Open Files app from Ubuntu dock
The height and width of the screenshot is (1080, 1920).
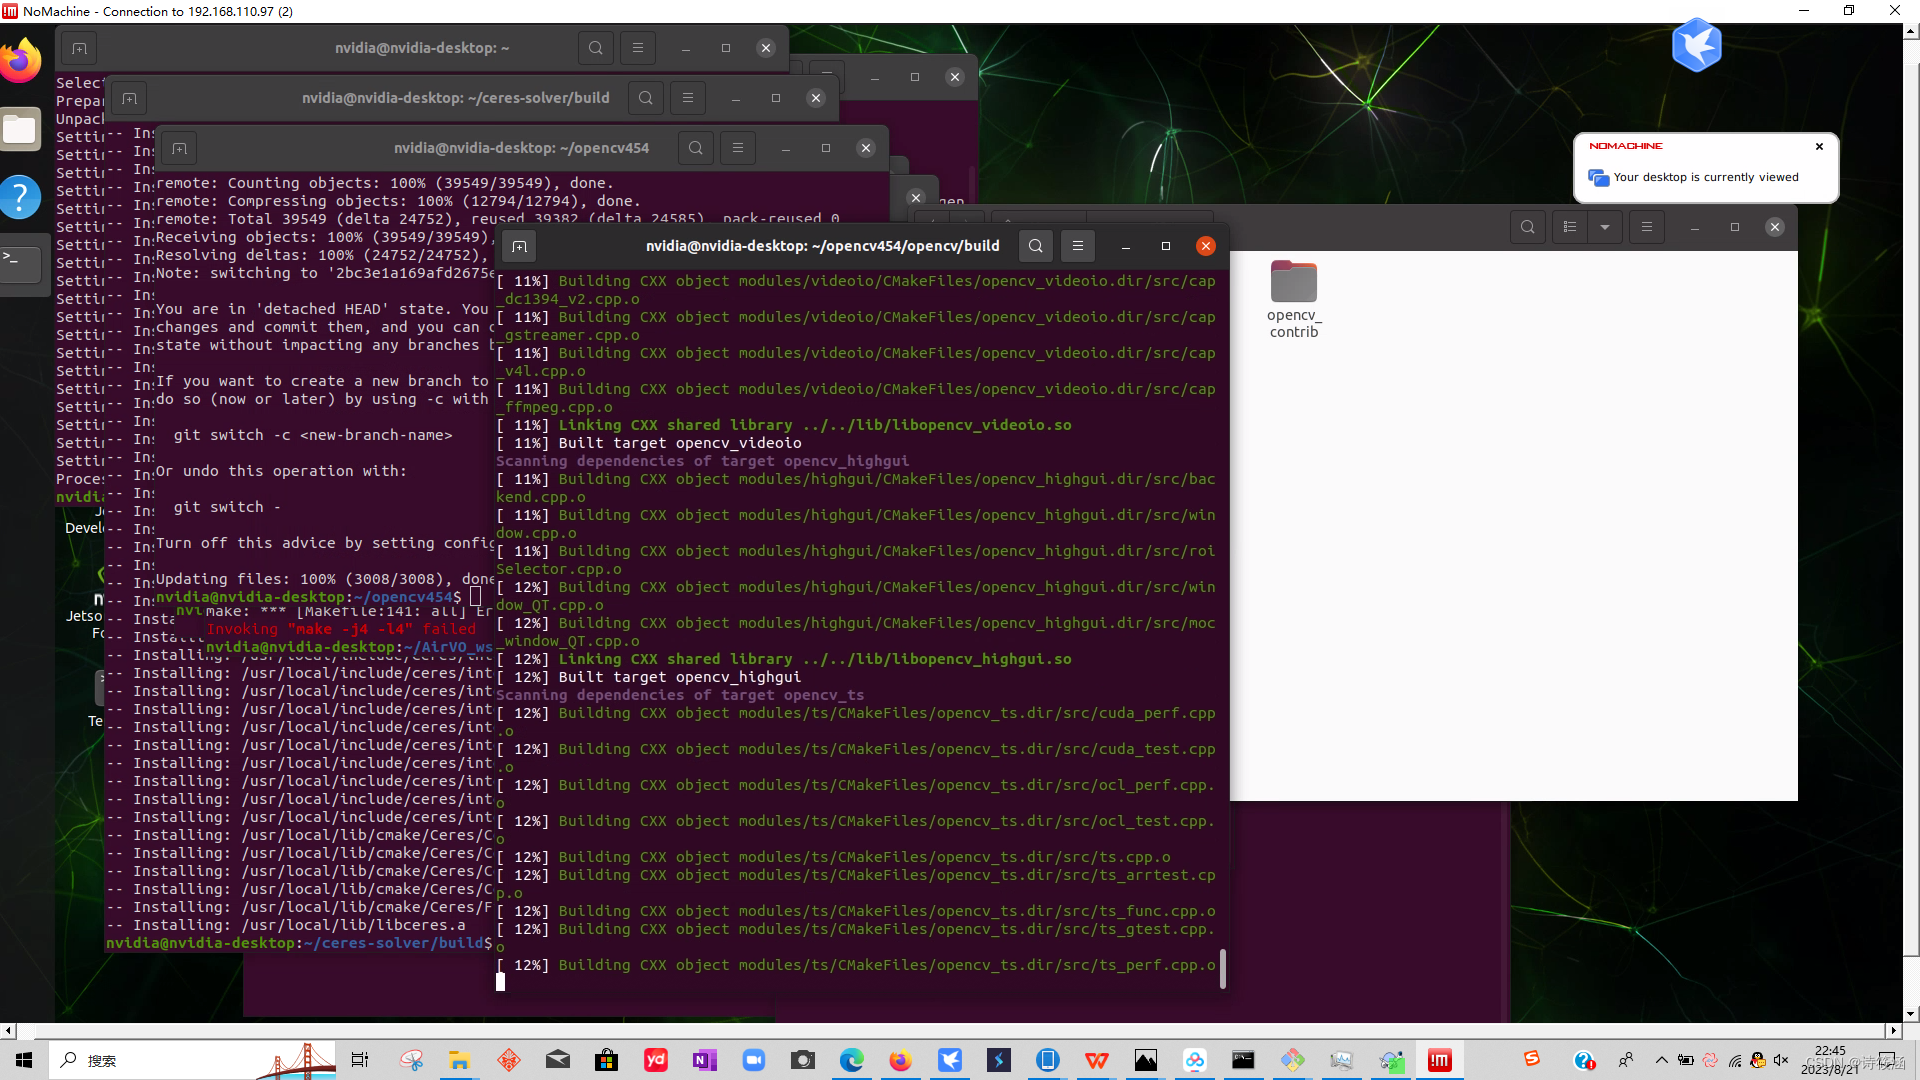[x=21, y=129]
